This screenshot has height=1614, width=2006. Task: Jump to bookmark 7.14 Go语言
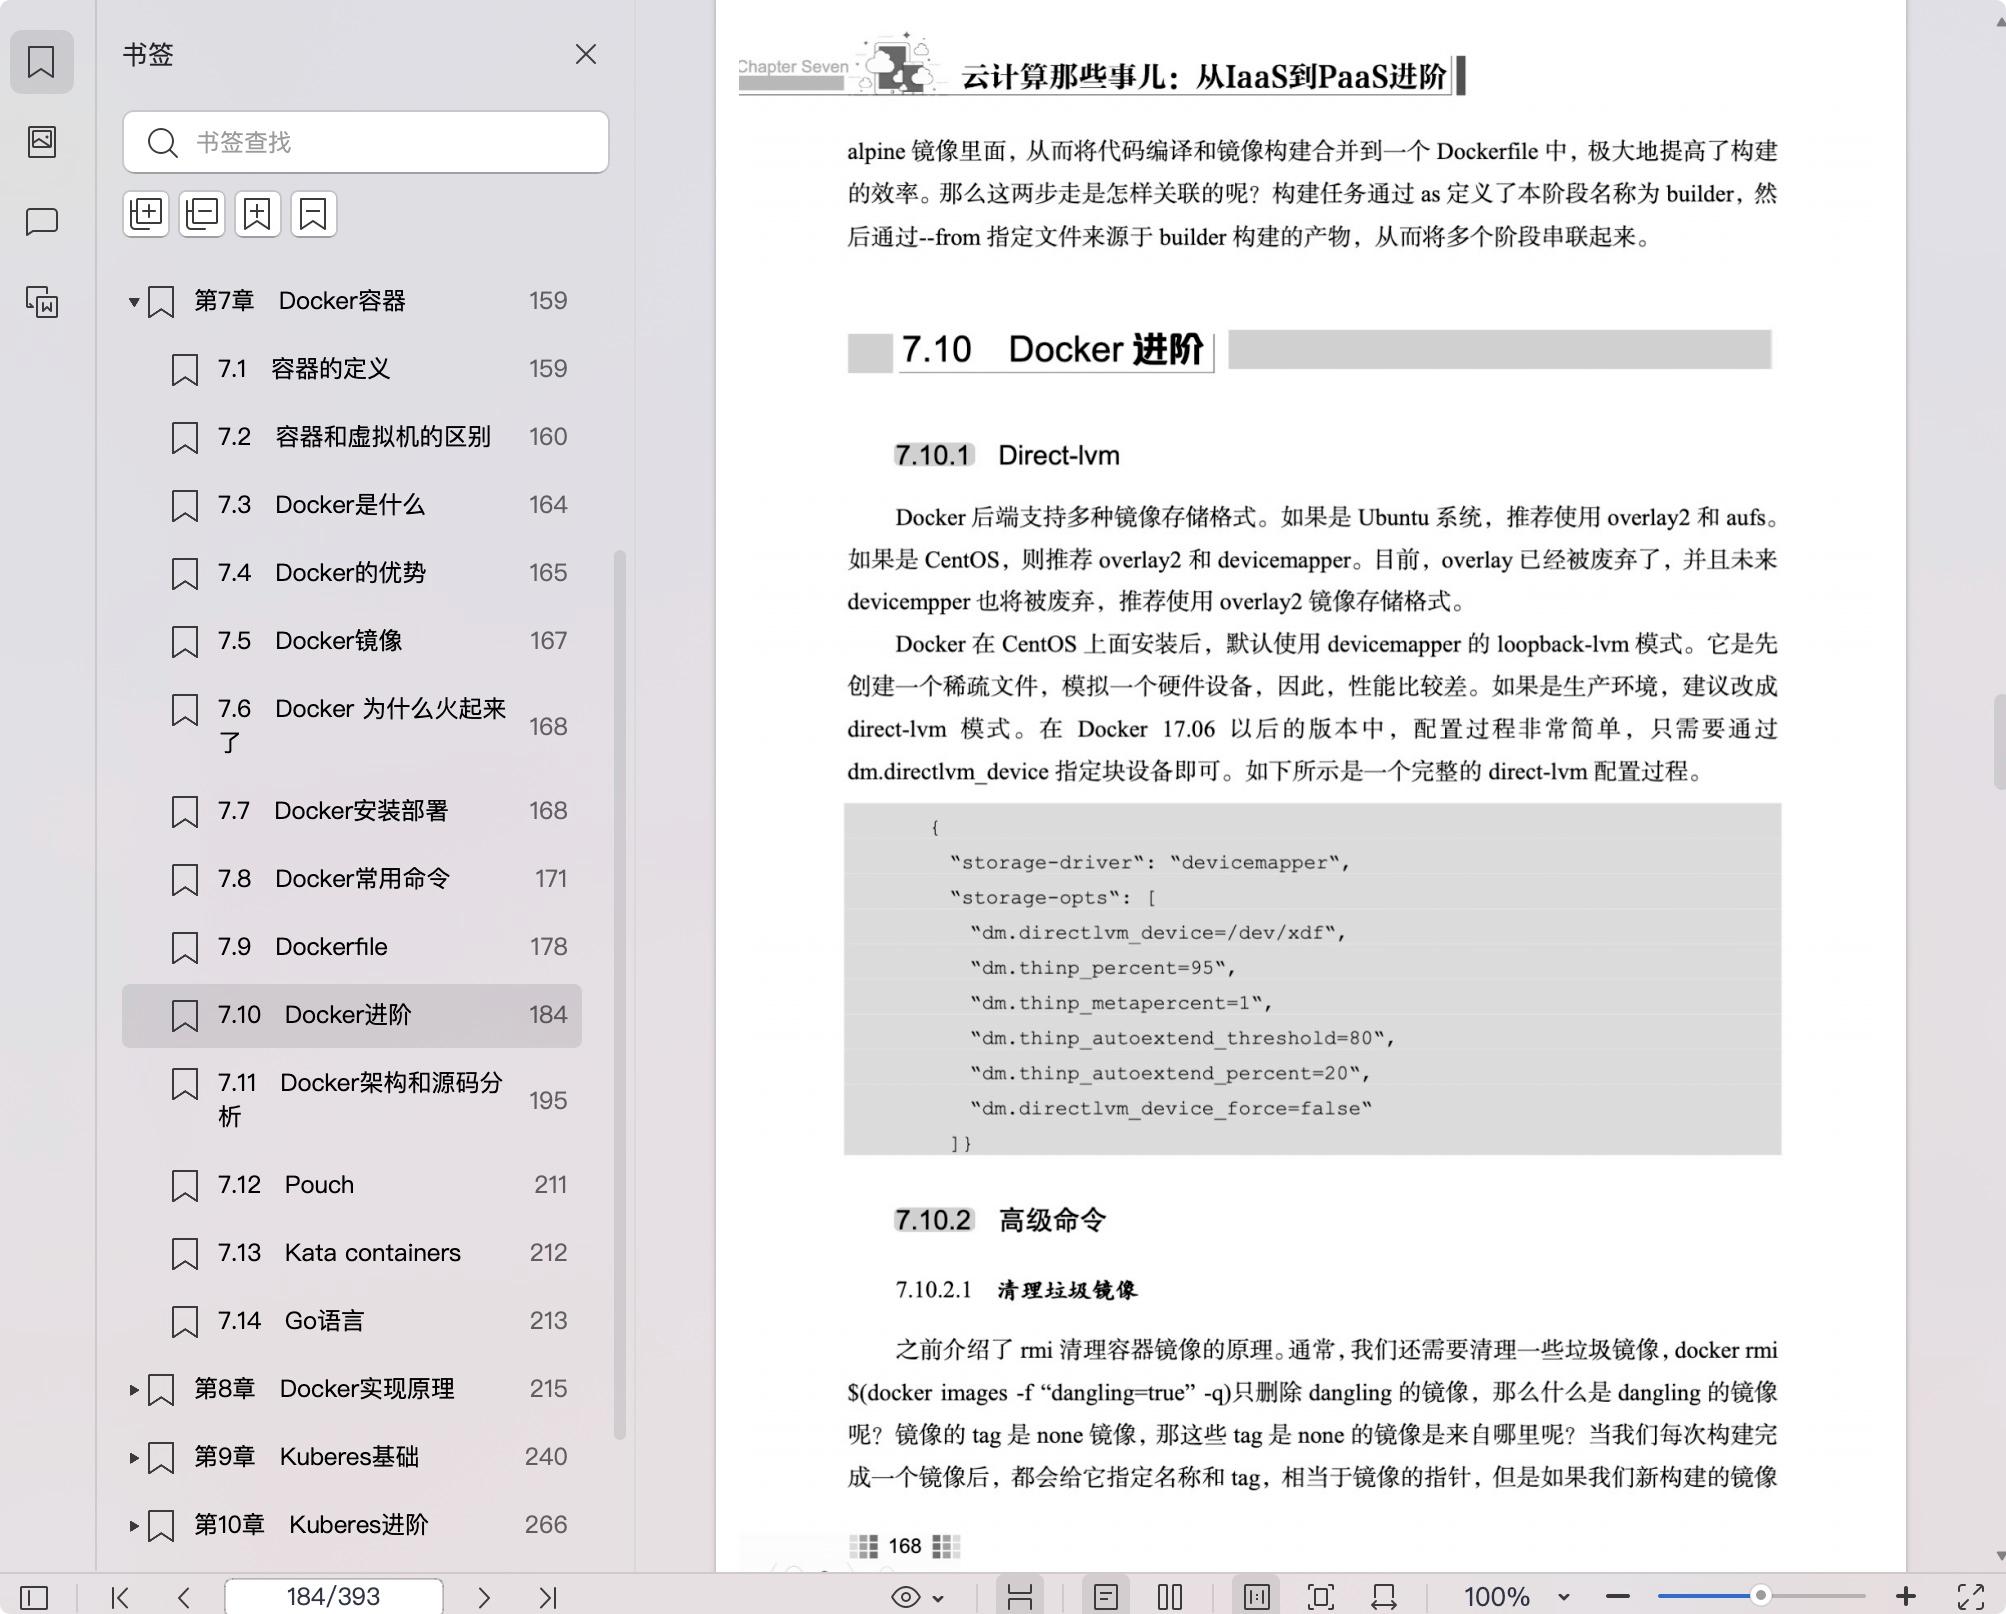click(x=352, y=1321)
